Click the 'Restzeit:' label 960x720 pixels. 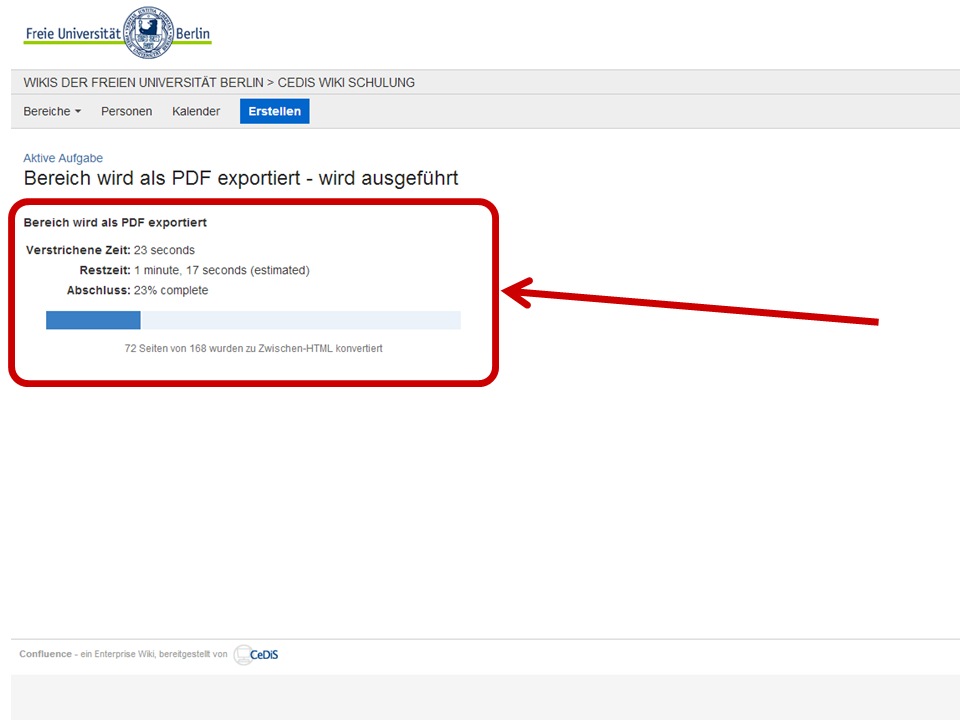pyautogui.click(x=105, y=271)
